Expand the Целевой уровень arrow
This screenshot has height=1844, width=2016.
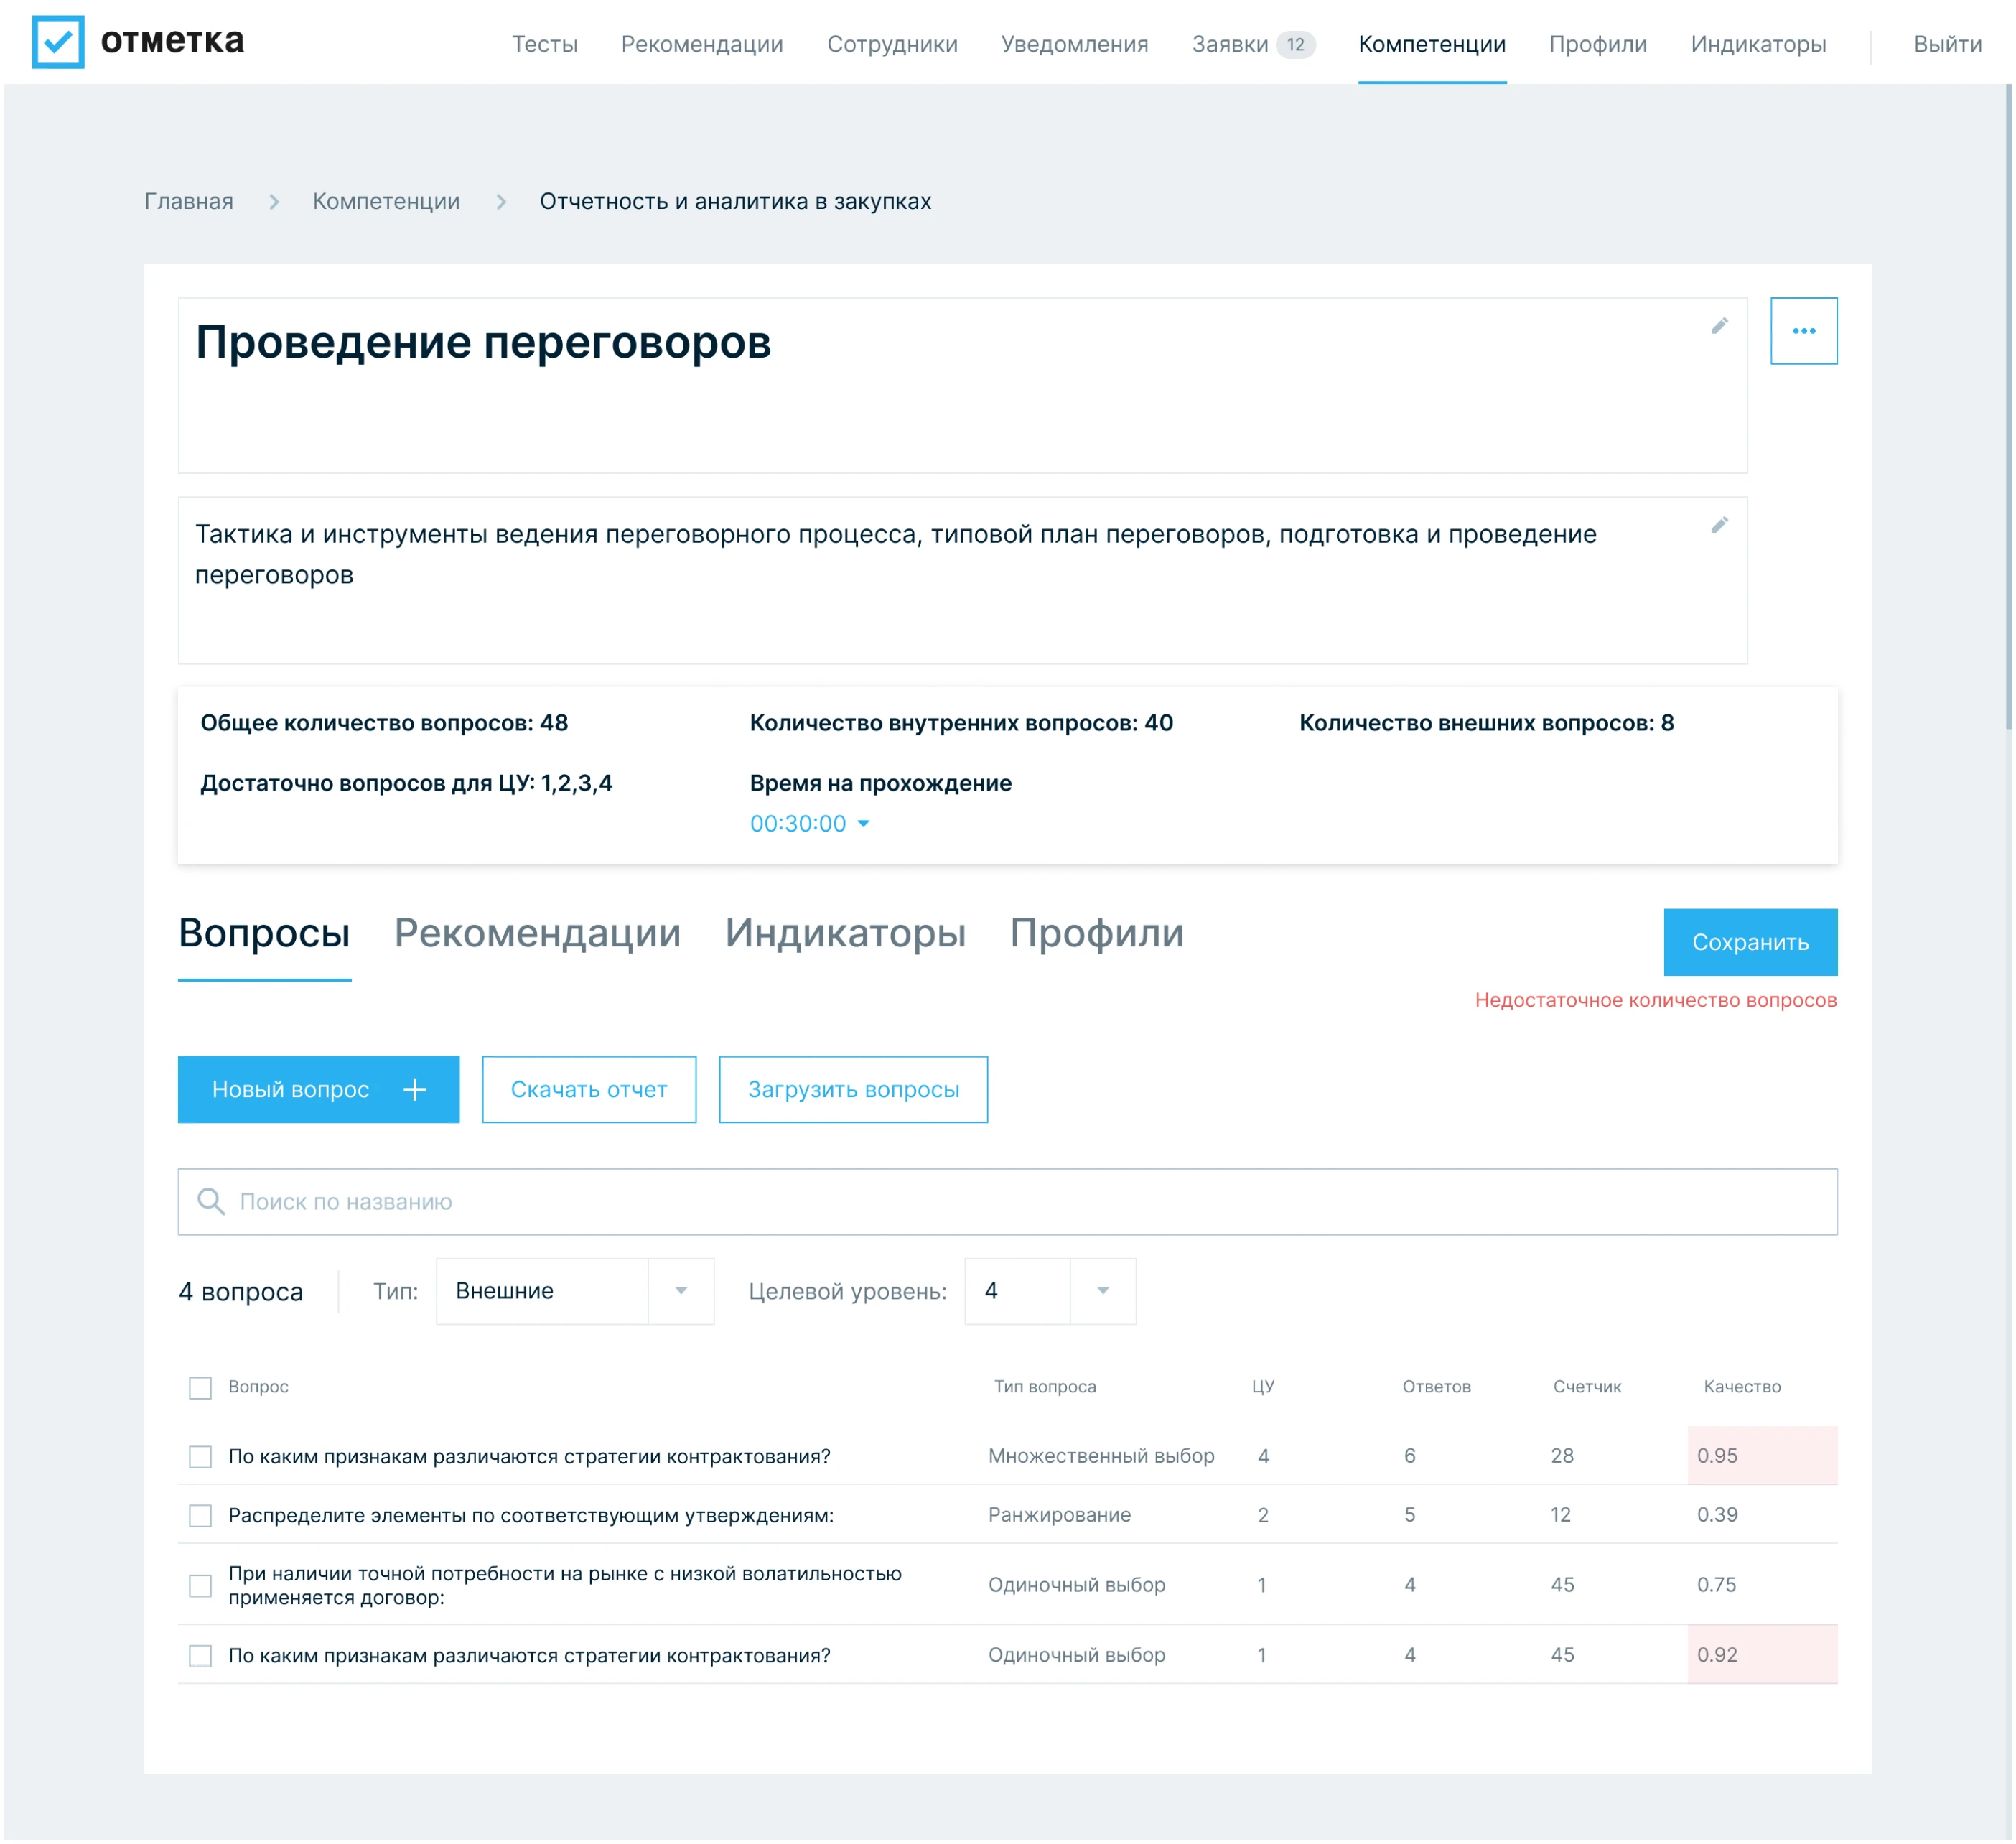click(1103, 1291)
